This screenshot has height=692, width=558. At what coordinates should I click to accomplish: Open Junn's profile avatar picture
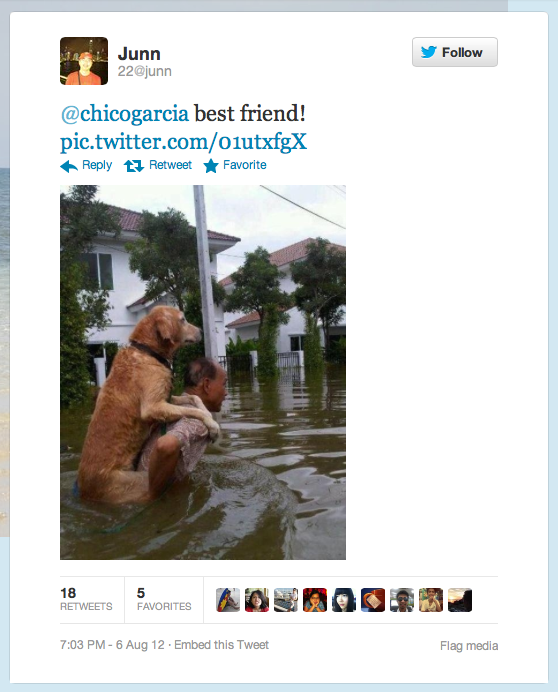[x=84, y=61]
